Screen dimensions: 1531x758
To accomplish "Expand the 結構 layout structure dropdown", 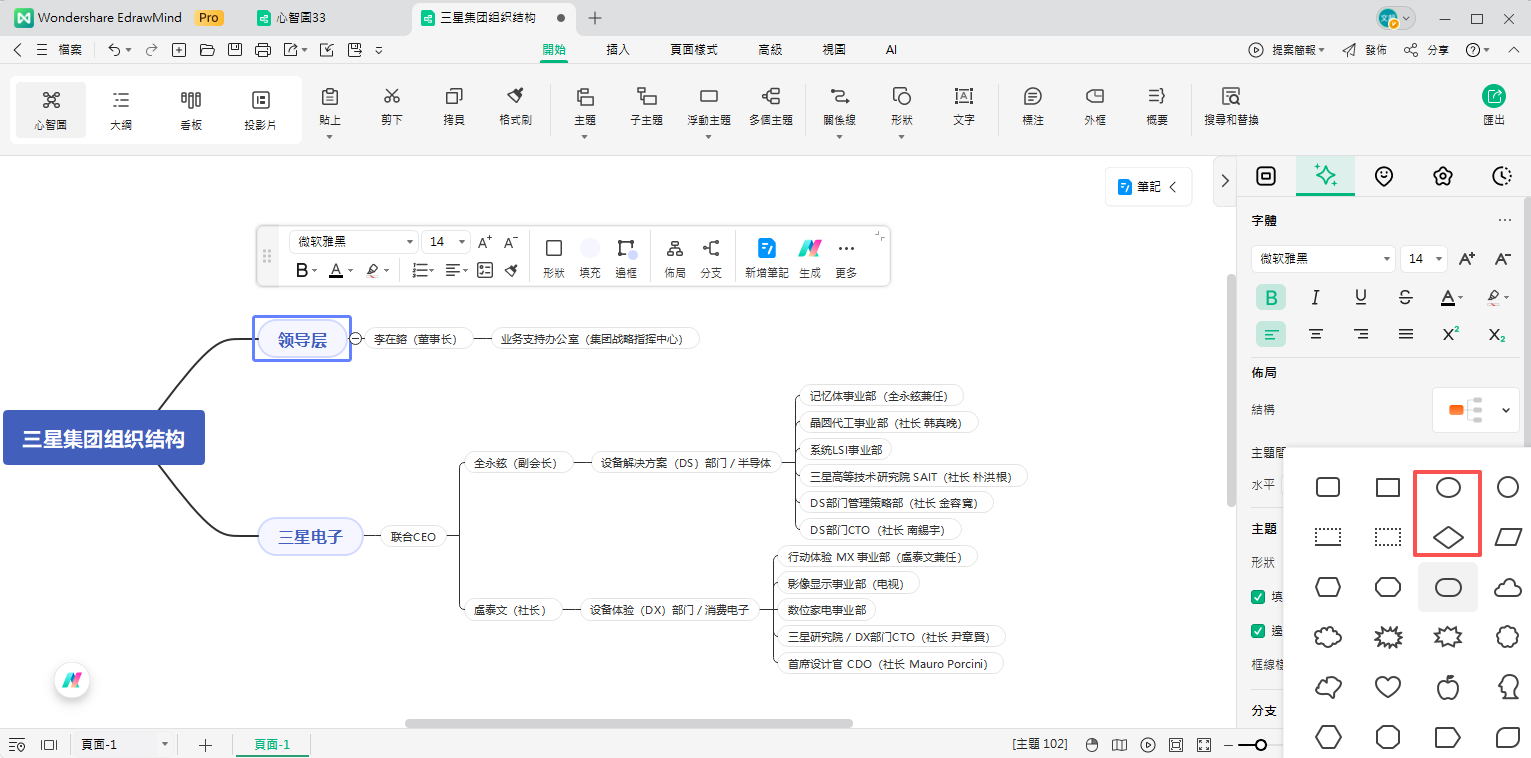I will coord(1475,410).
